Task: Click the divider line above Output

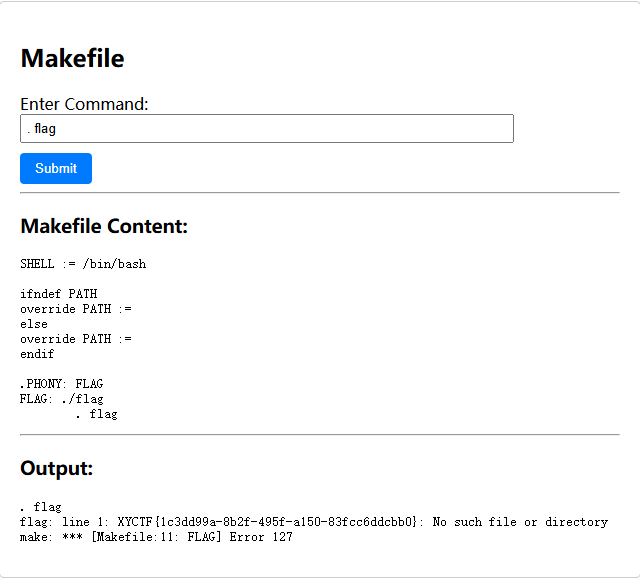Action: [x=320, y=435]
